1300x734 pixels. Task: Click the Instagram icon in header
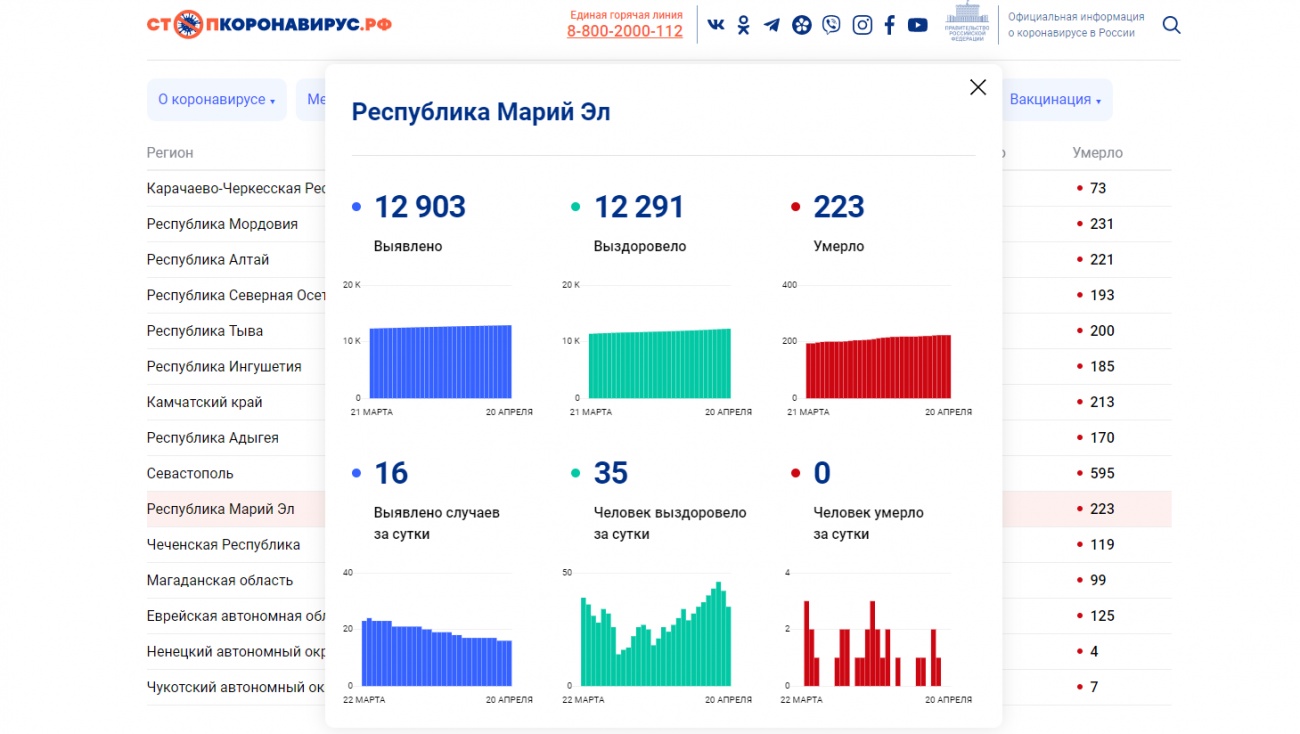pyautogui.click(x=862, y=25)
